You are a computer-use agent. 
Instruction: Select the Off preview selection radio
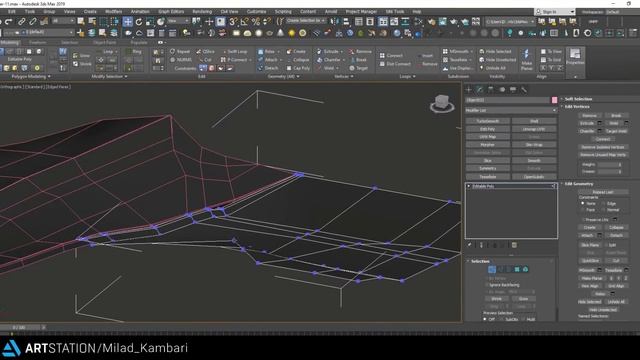pos(485,319)
